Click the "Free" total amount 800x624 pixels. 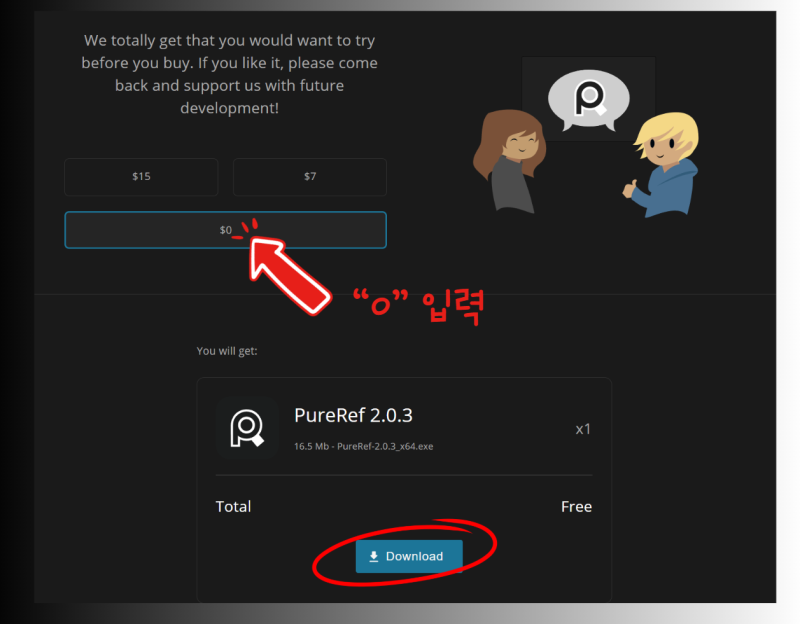click(577, 507)
